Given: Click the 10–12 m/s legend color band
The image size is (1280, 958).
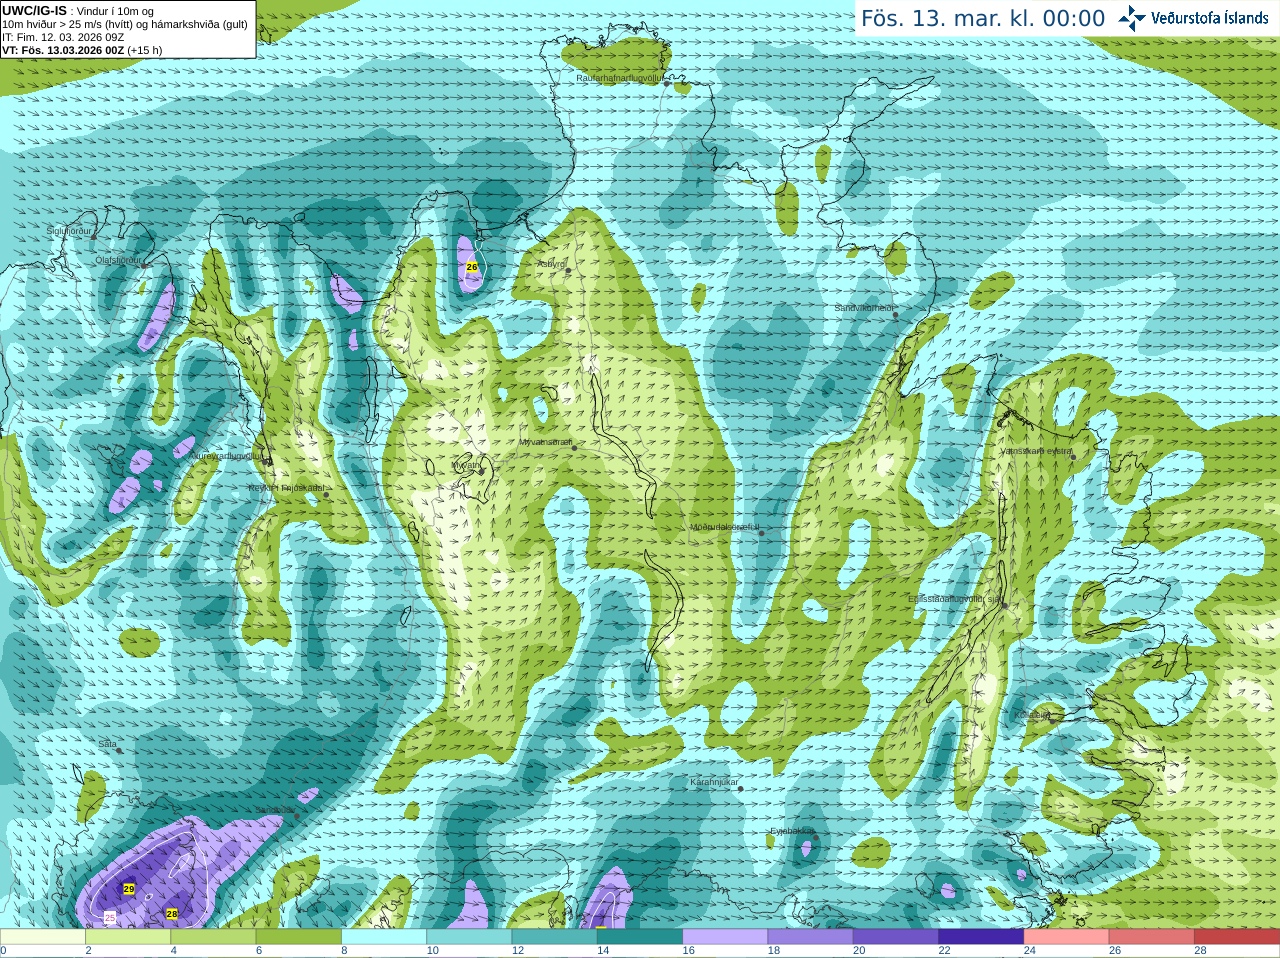Looking at the screenshot, I should pyautogui.click(x=469, y=937).
